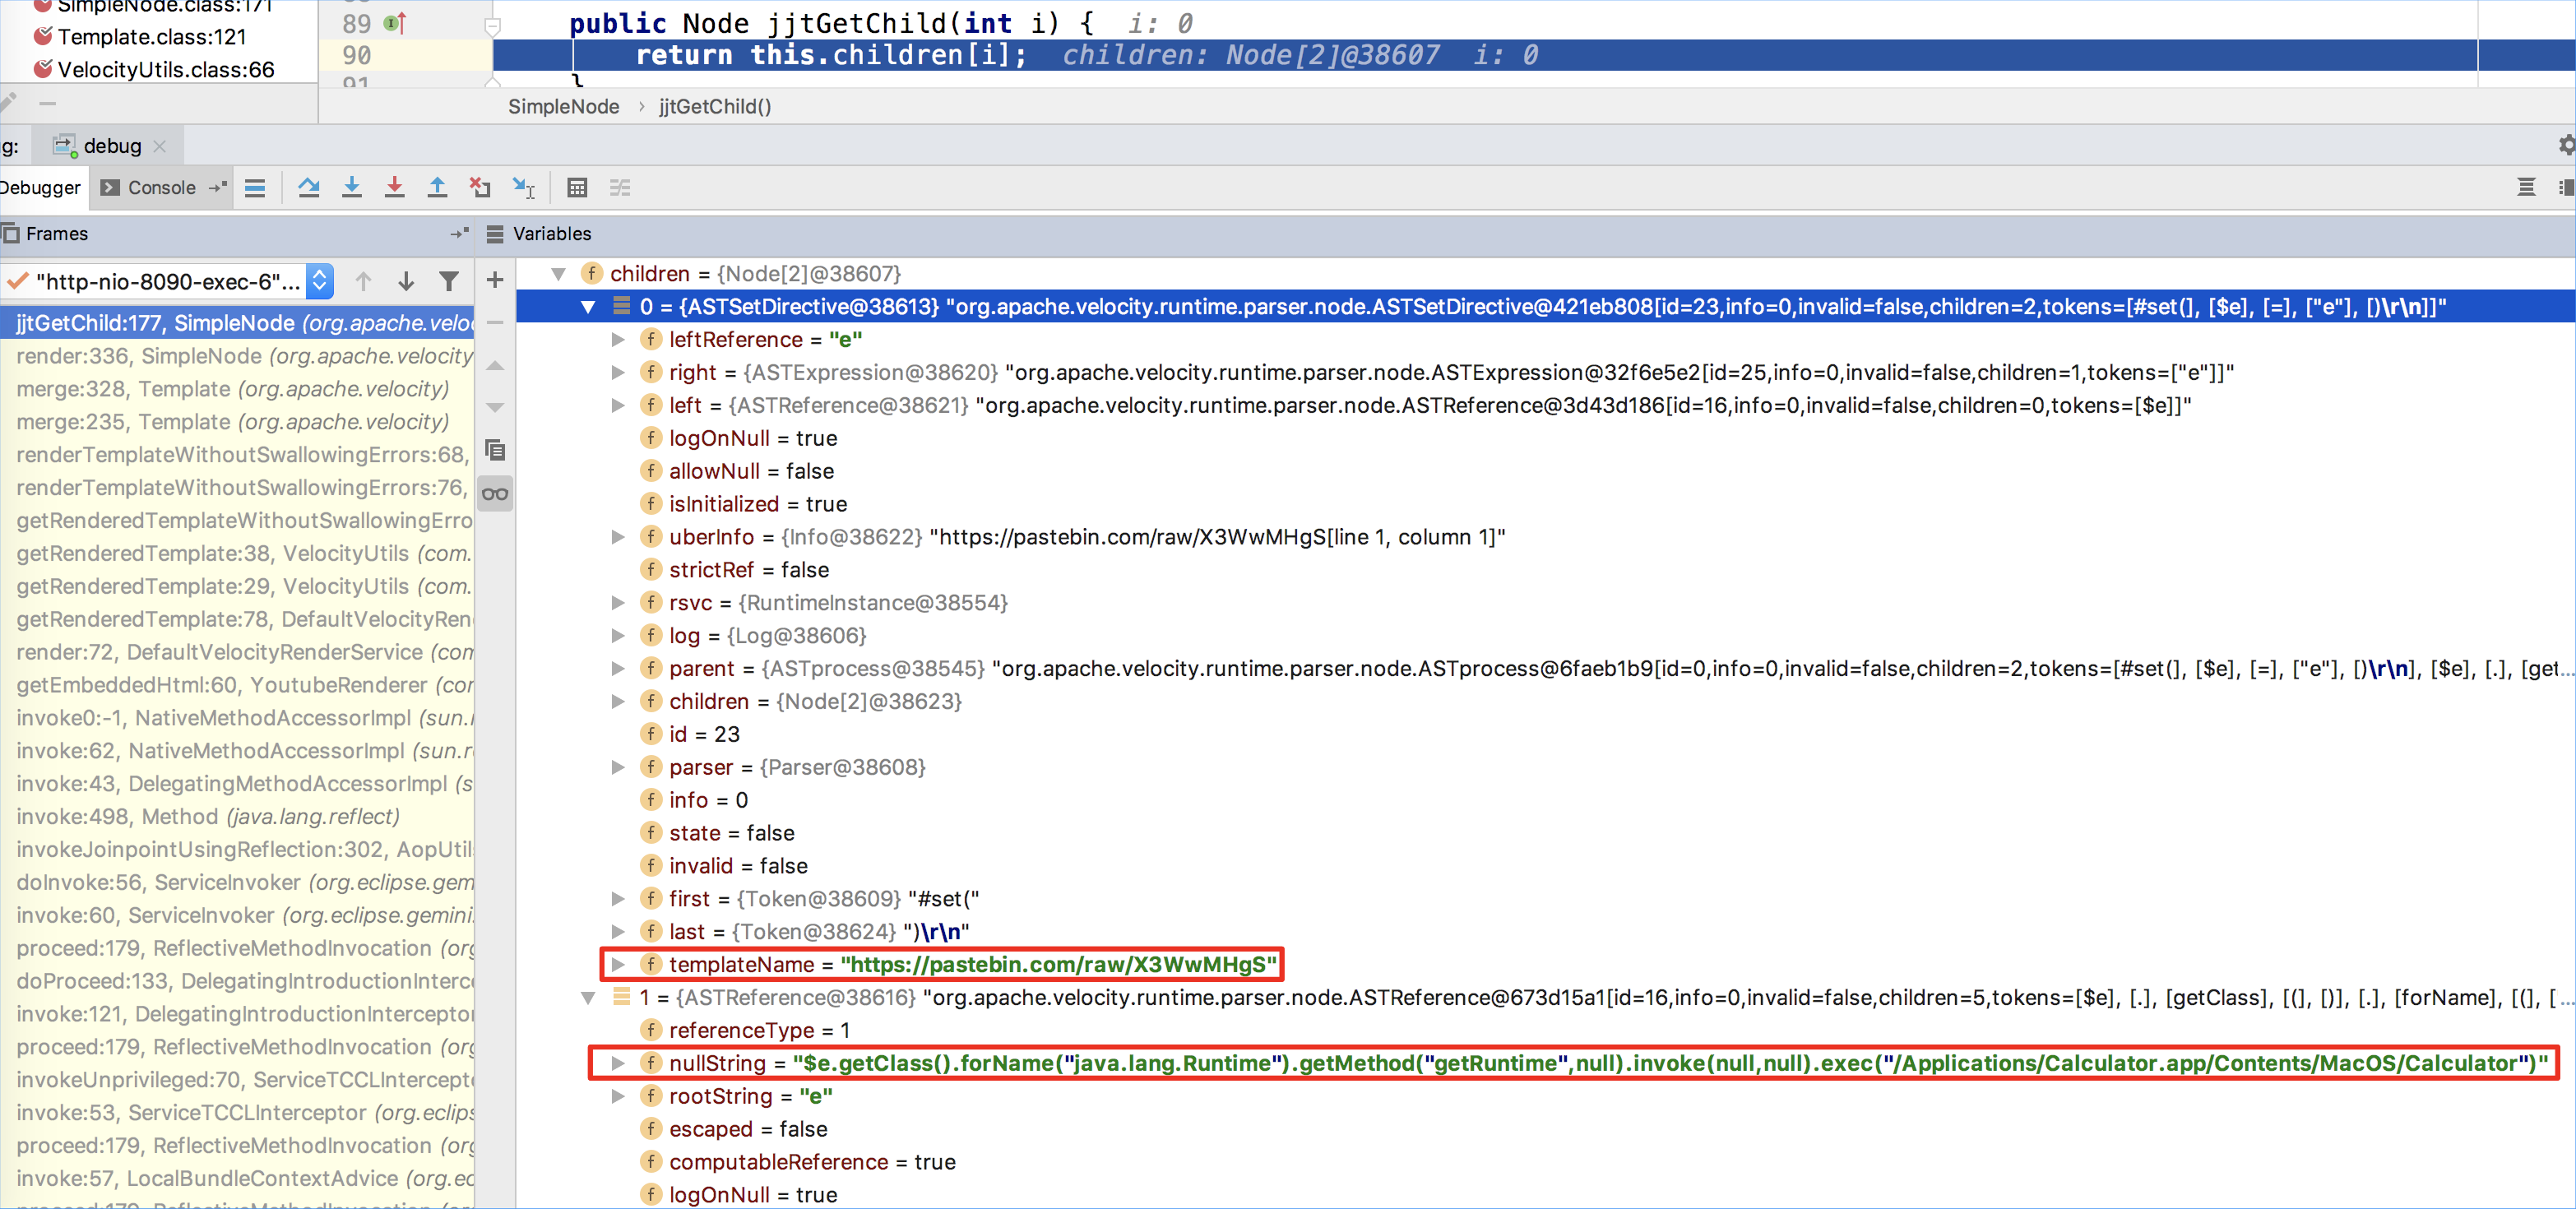Click the frames filter funnel icon
The height and width of the screenshot is (1209, 2576).
[449, 281]
